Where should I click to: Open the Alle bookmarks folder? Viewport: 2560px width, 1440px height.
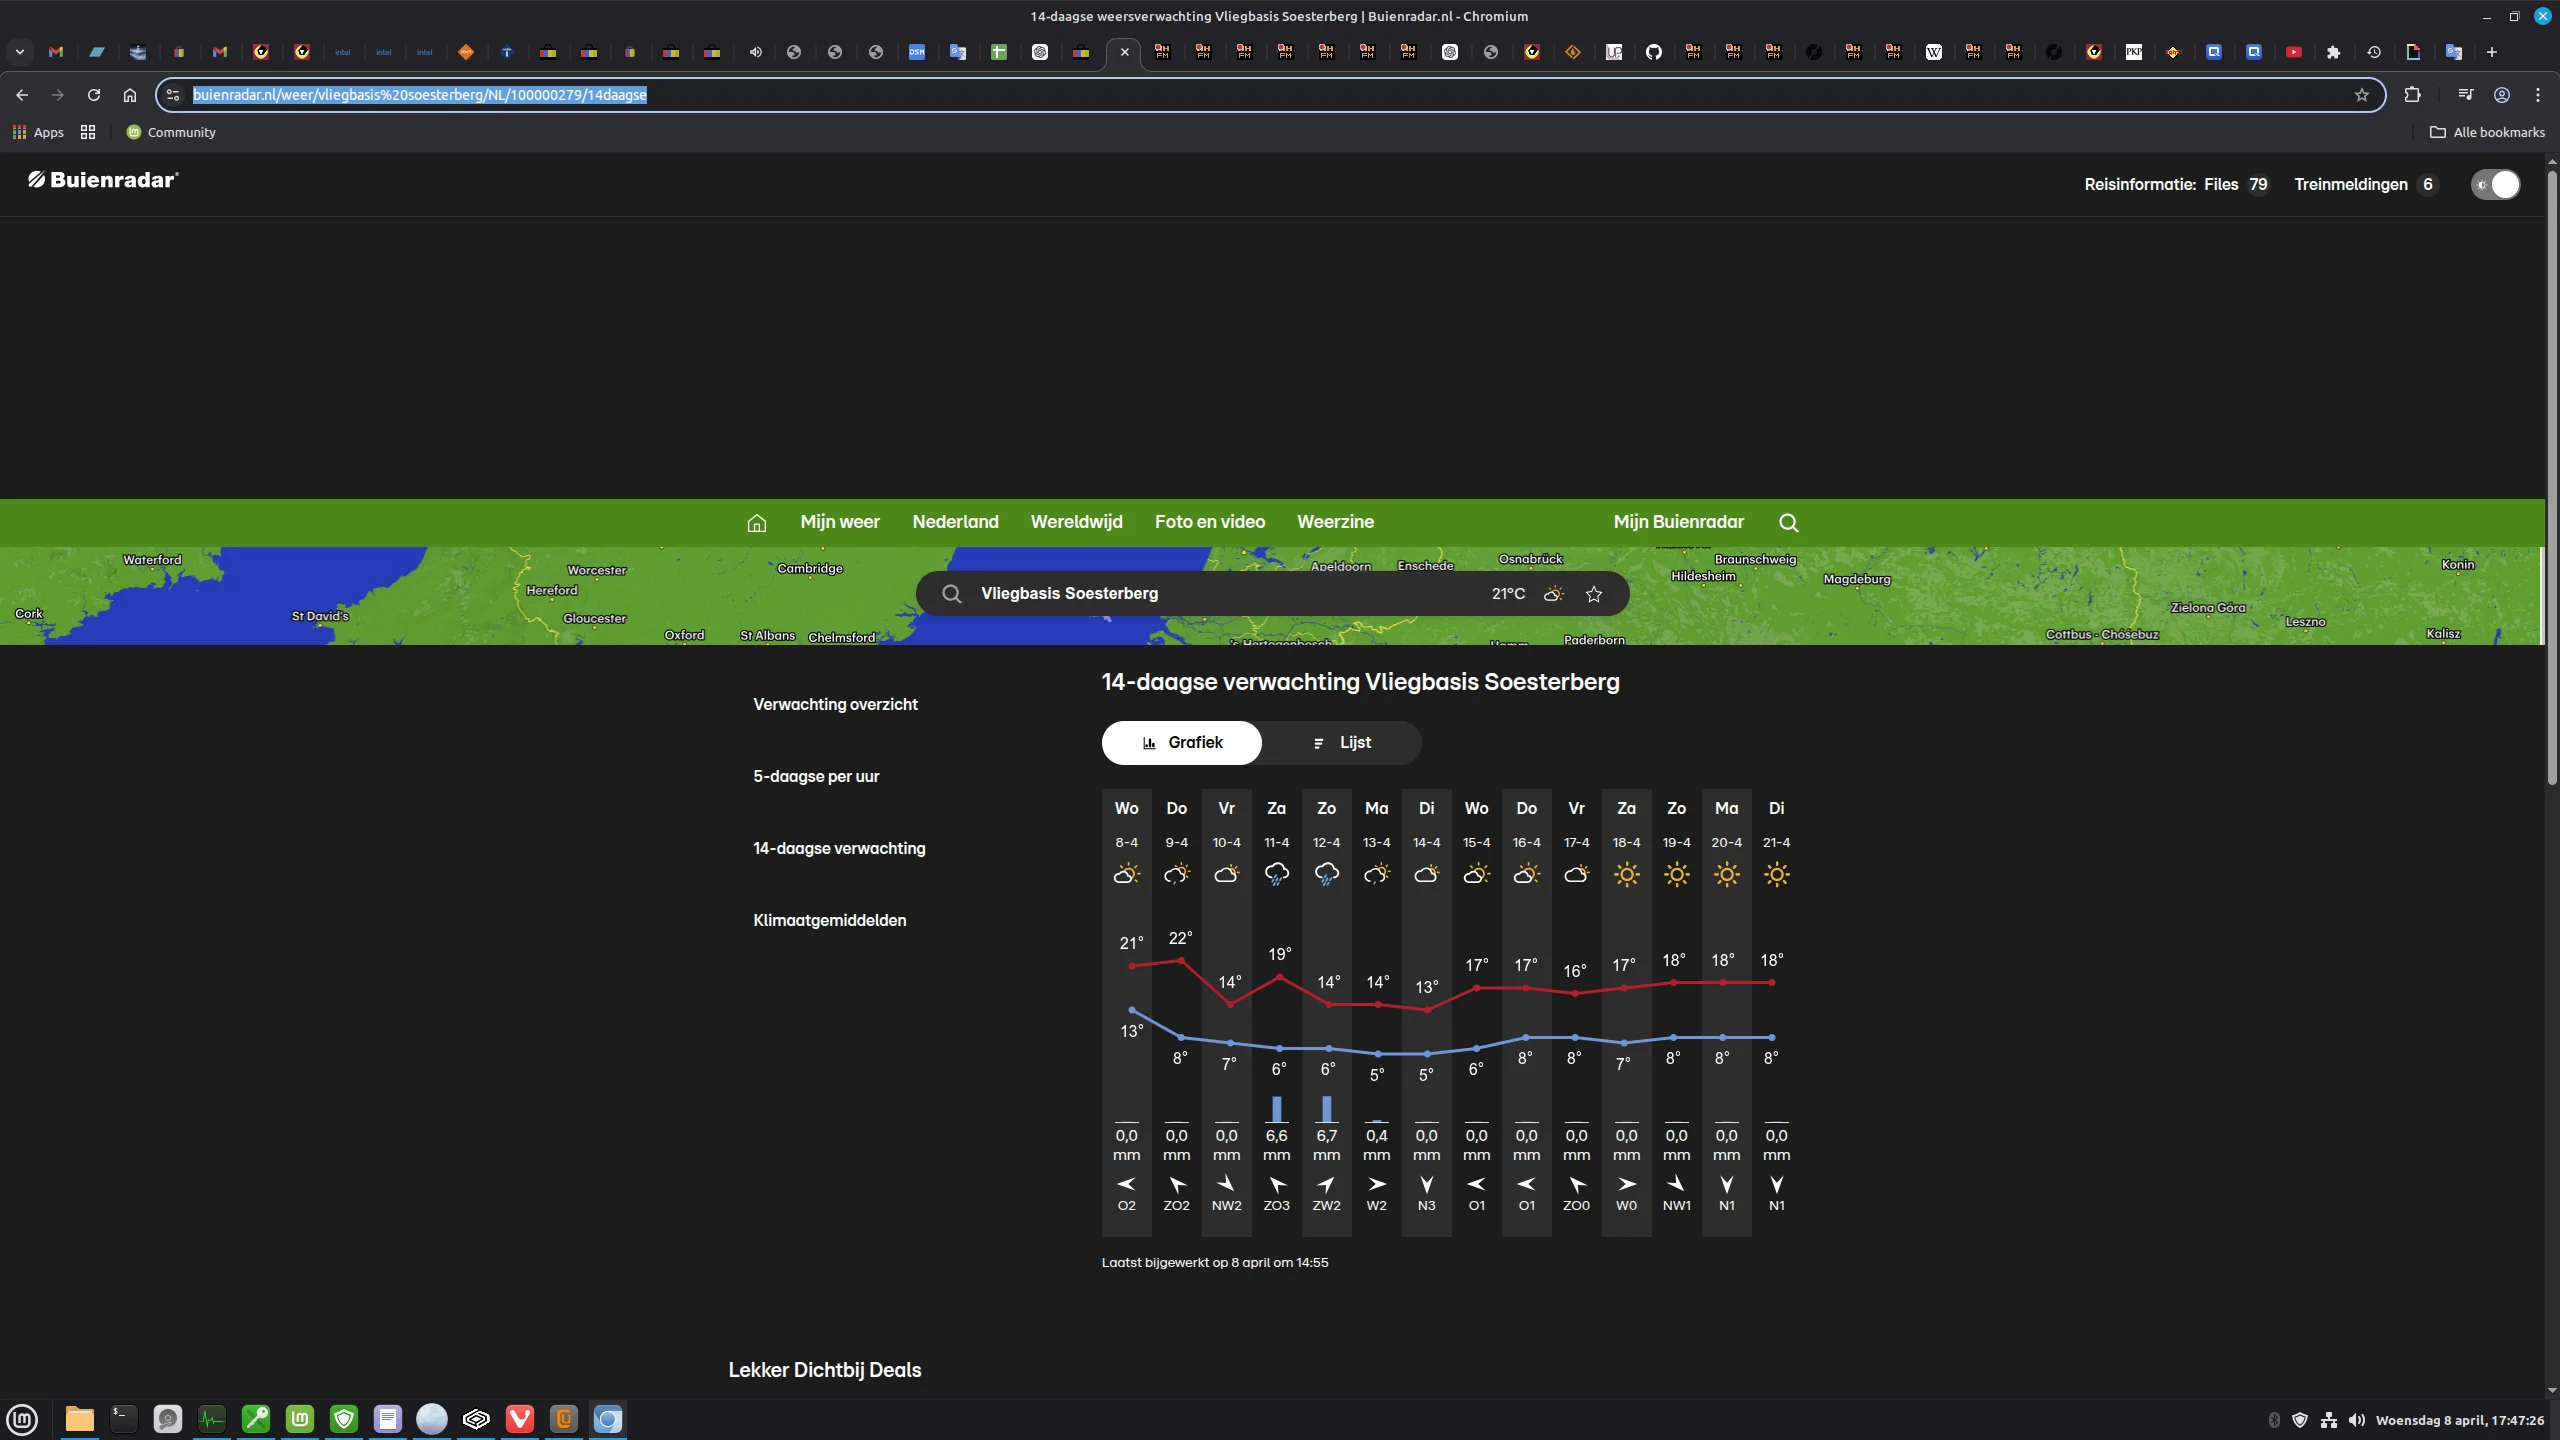pyautogui.click(x=2487, y=132)
